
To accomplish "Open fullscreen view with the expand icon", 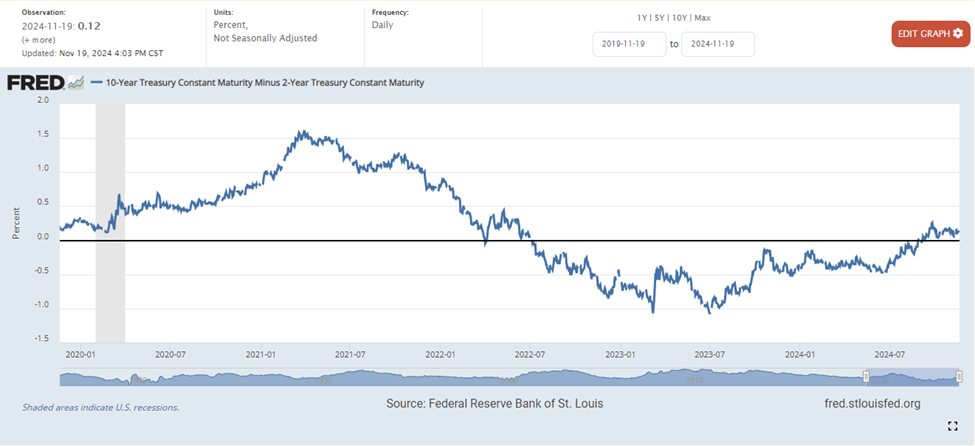I will point(953,427).
